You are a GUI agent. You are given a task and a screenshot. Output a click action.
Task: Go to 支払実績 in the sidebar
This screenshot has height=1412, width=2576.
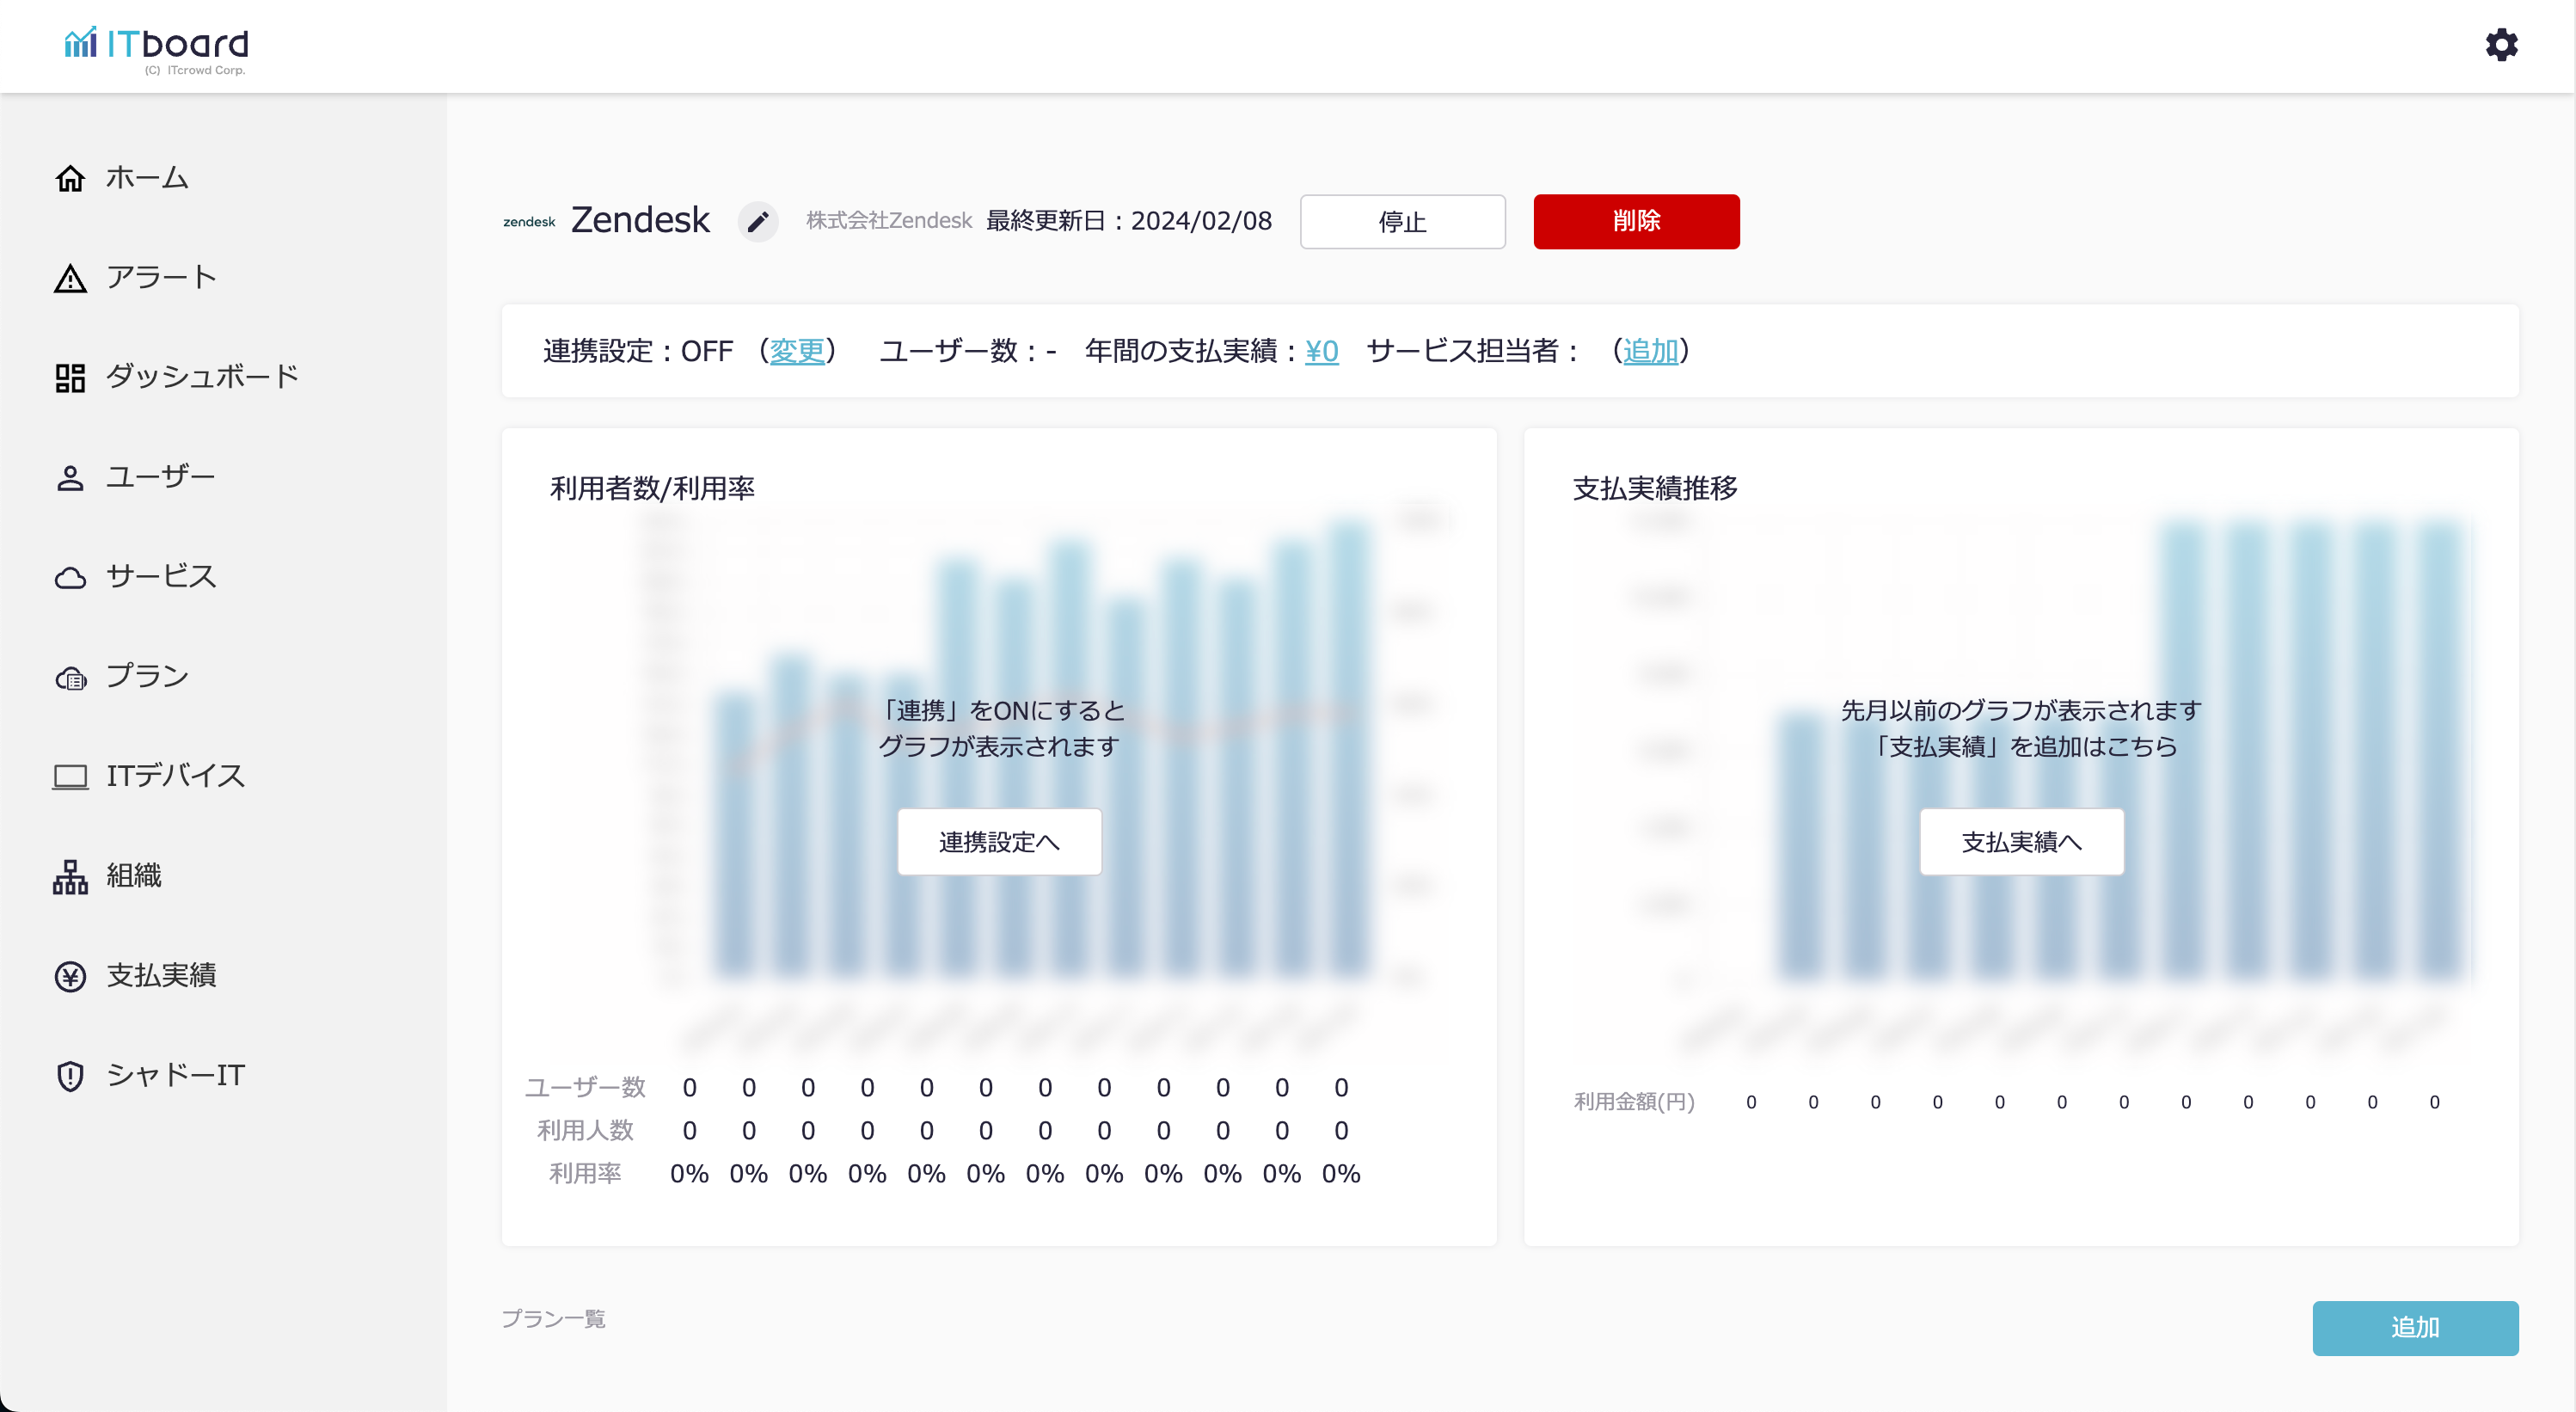[x=161, y=975]
